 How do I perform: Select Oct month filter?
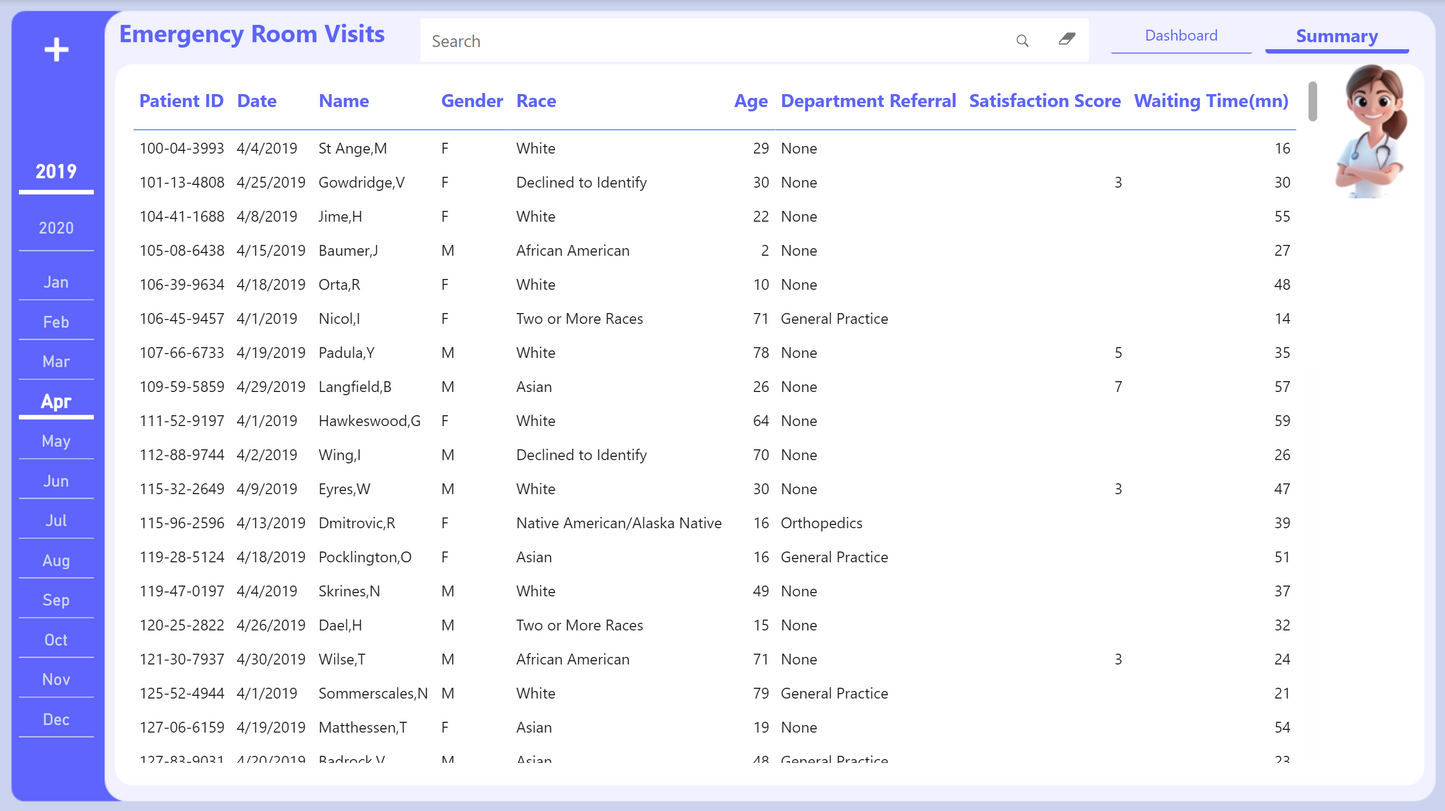(x=56, y=640)
